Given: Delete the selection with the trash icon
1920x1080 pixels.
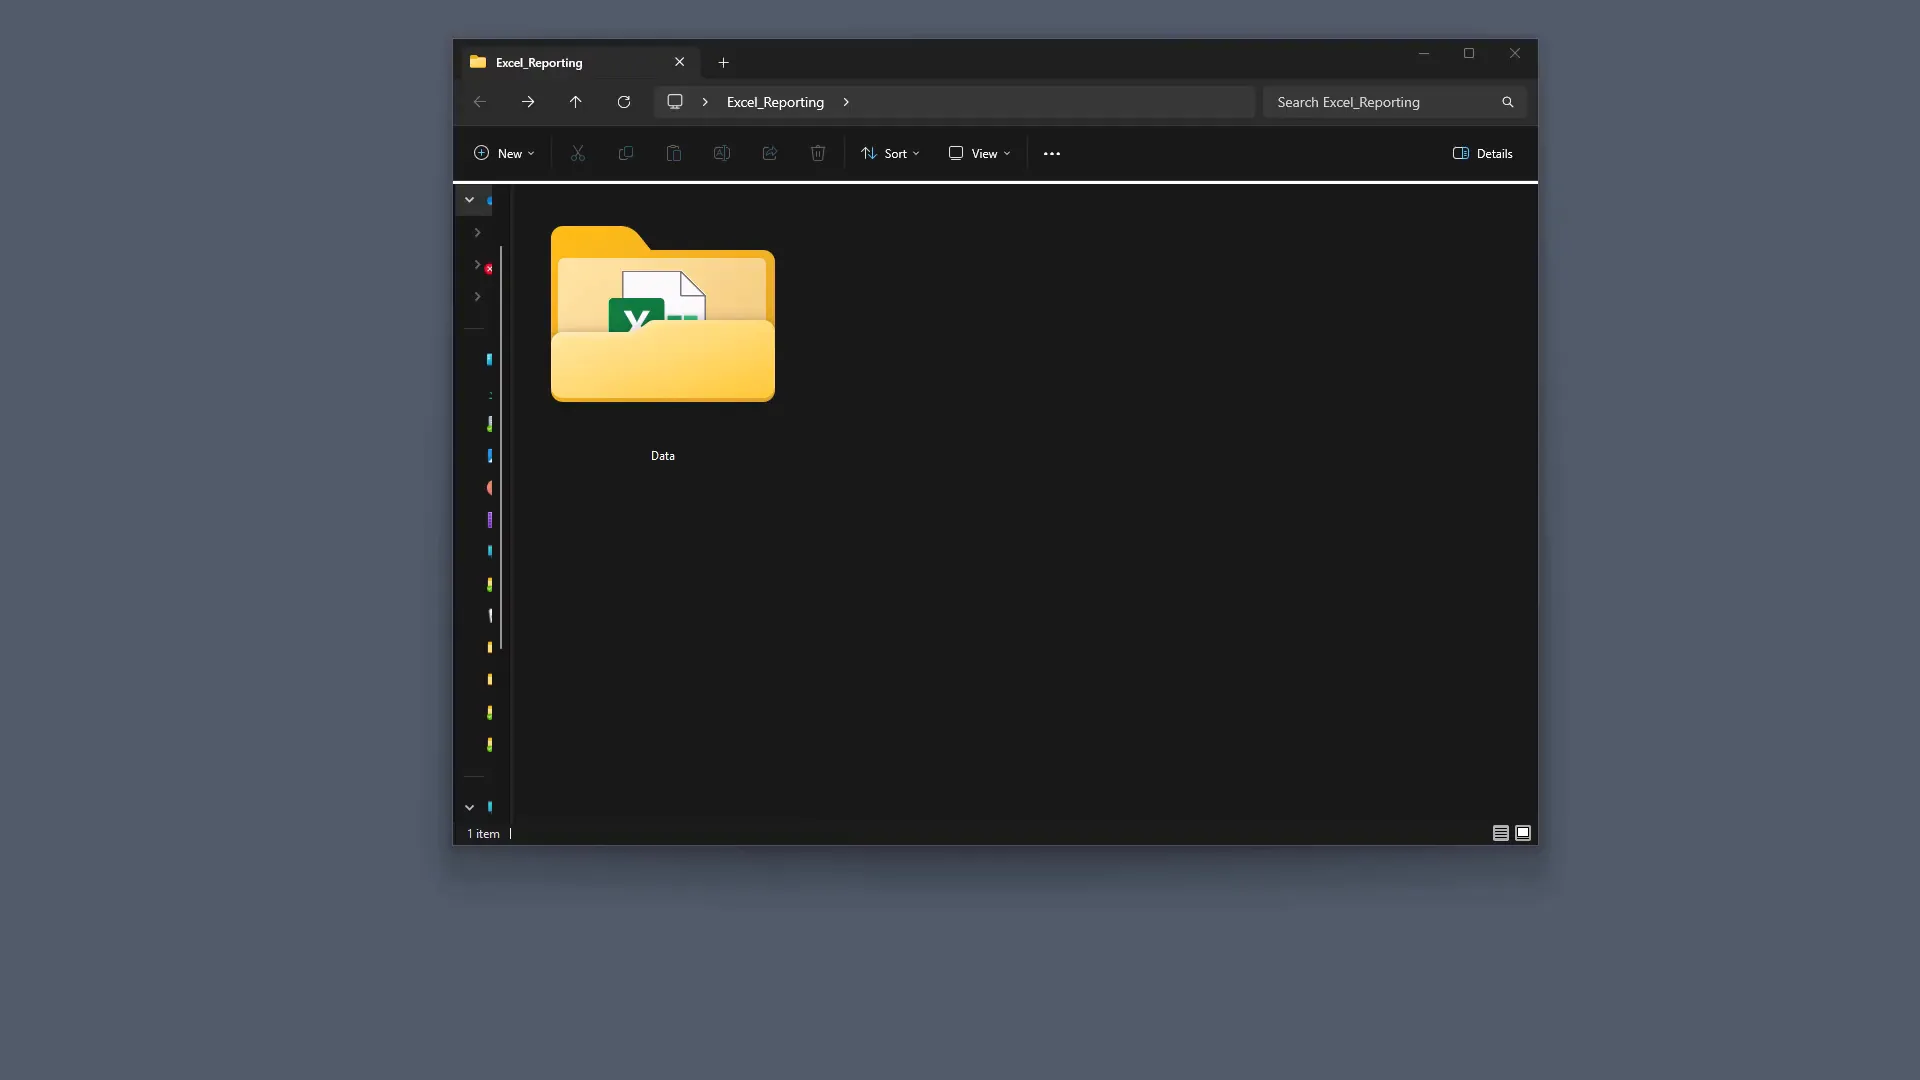Looking at the screenshot, I should (x=818, y=153).
